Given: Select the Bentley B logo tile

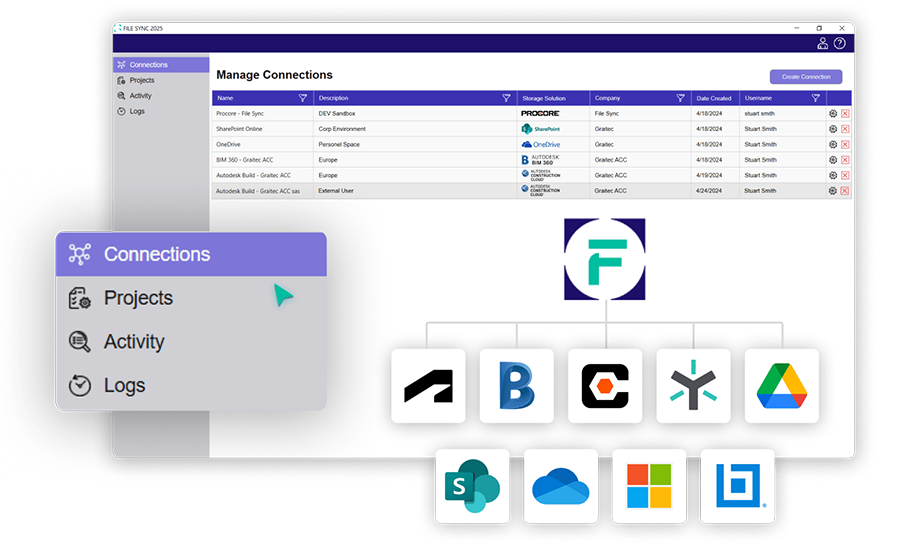Looking at the screenshot, I should point(517,386).
